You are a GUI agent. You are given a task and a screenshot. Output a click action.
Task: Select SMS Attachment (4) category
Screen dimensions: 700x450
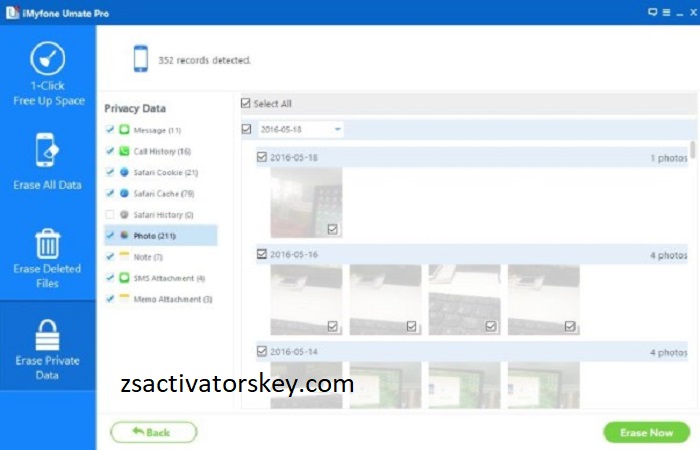coord(169,278)
